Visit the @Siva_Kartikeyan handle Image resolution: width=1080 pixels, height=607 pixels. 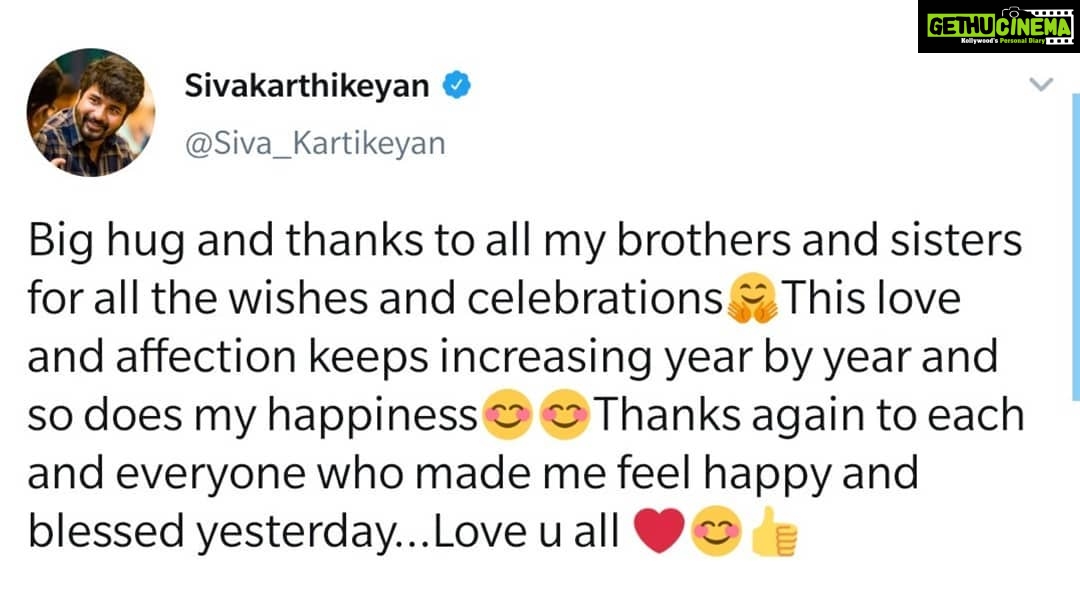coord(315,144)
